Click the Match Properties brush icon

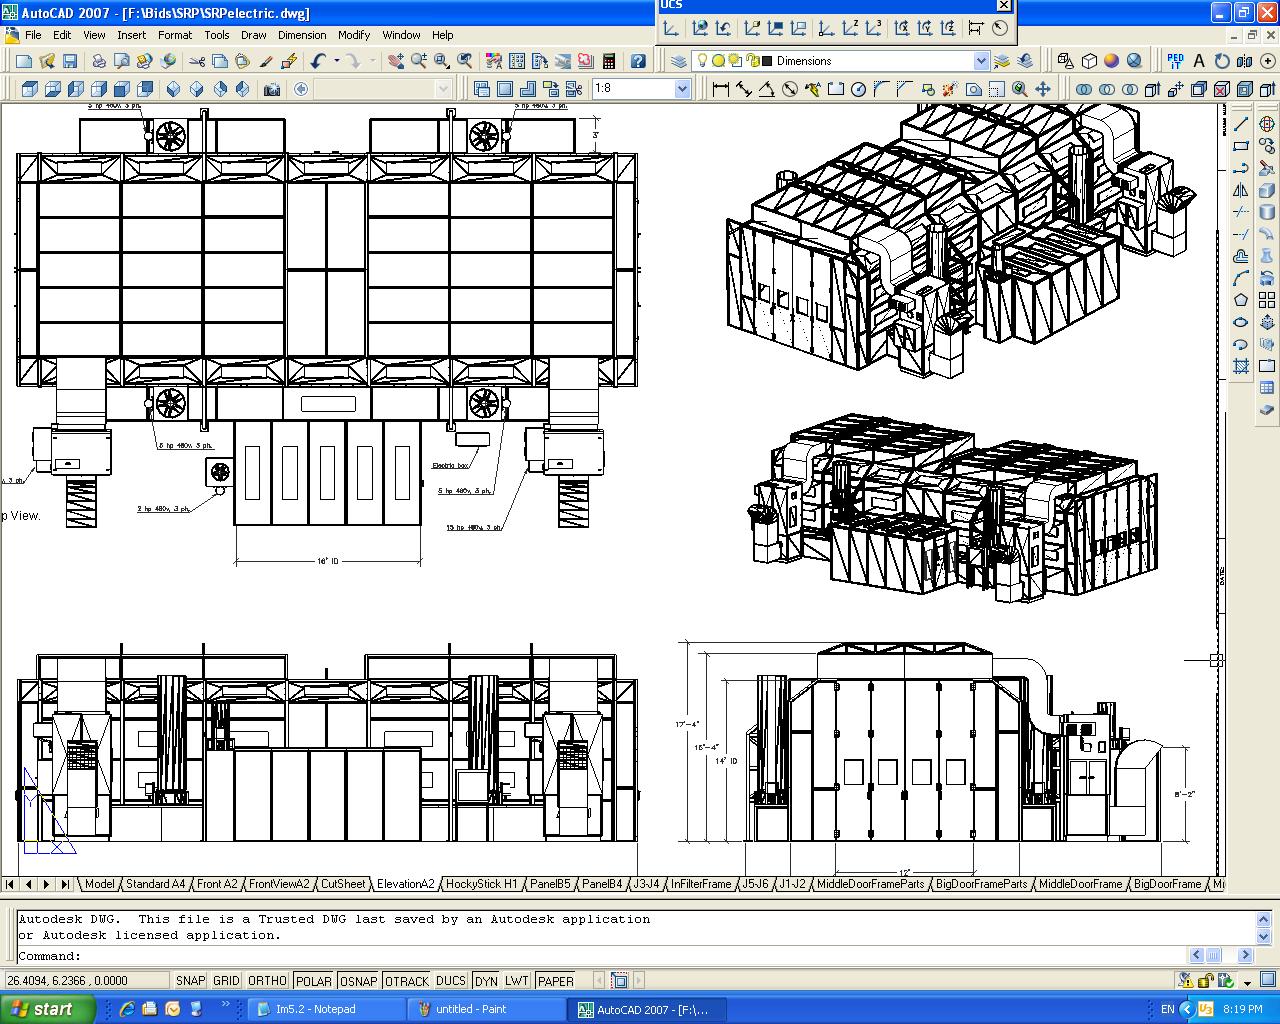tap(266, 61)
